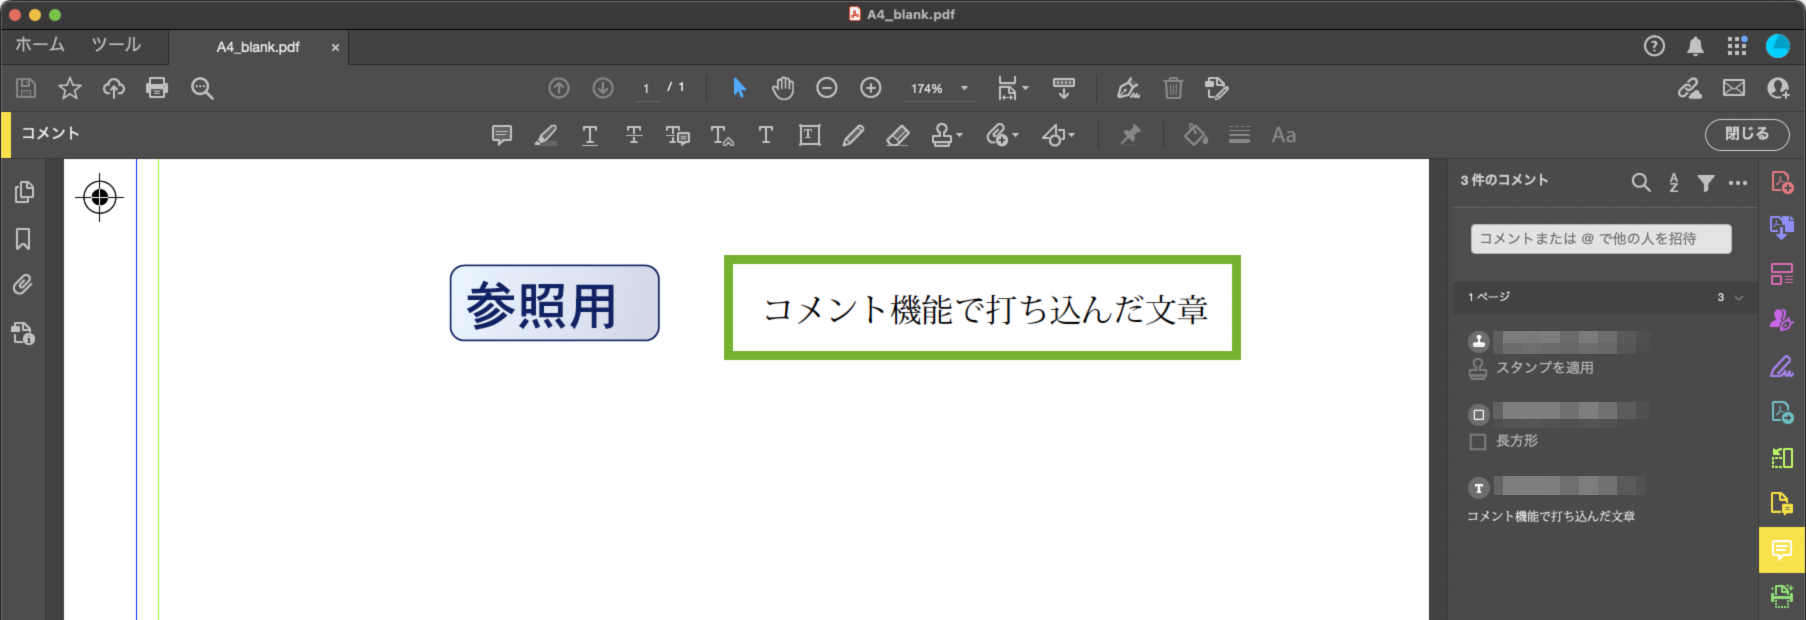
Task: Search comments with the magnifier icon
Action: (1641, 182)
